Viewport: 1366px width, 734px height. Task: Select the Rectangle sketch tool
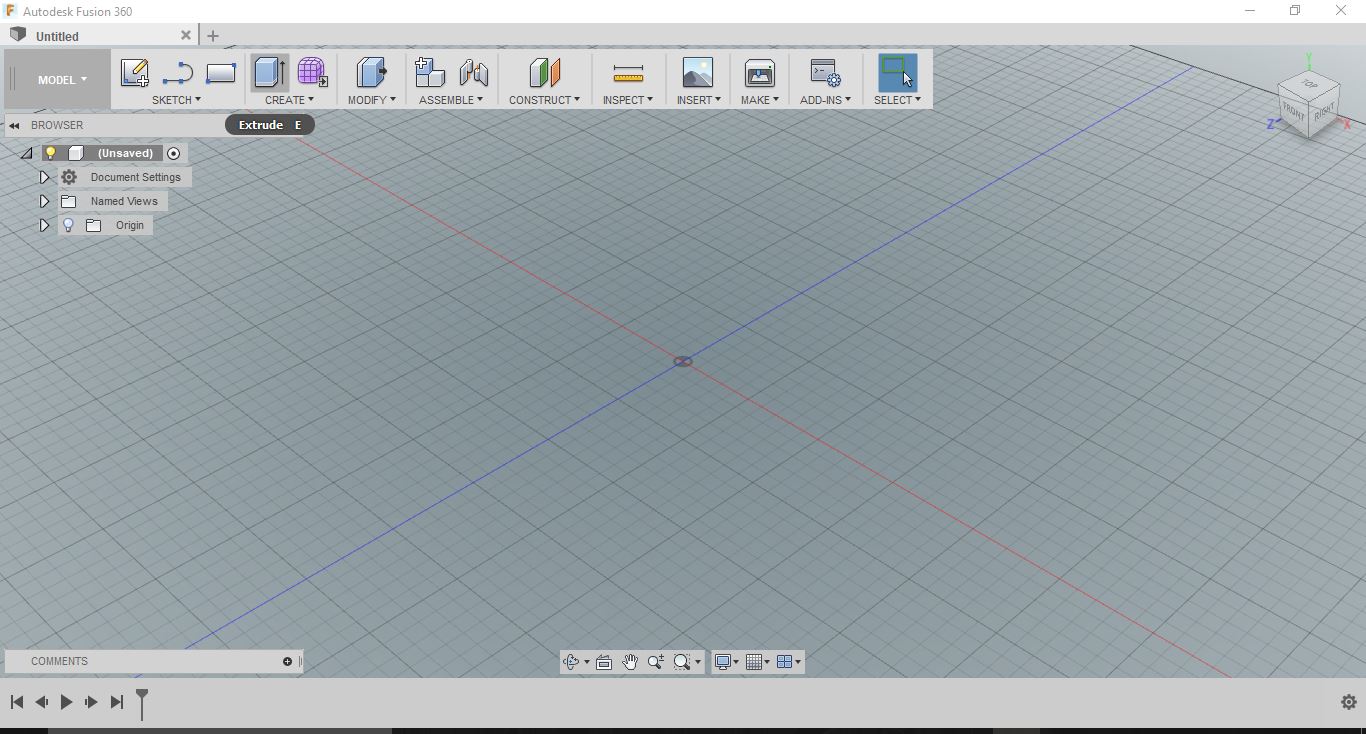click(220, 73)
